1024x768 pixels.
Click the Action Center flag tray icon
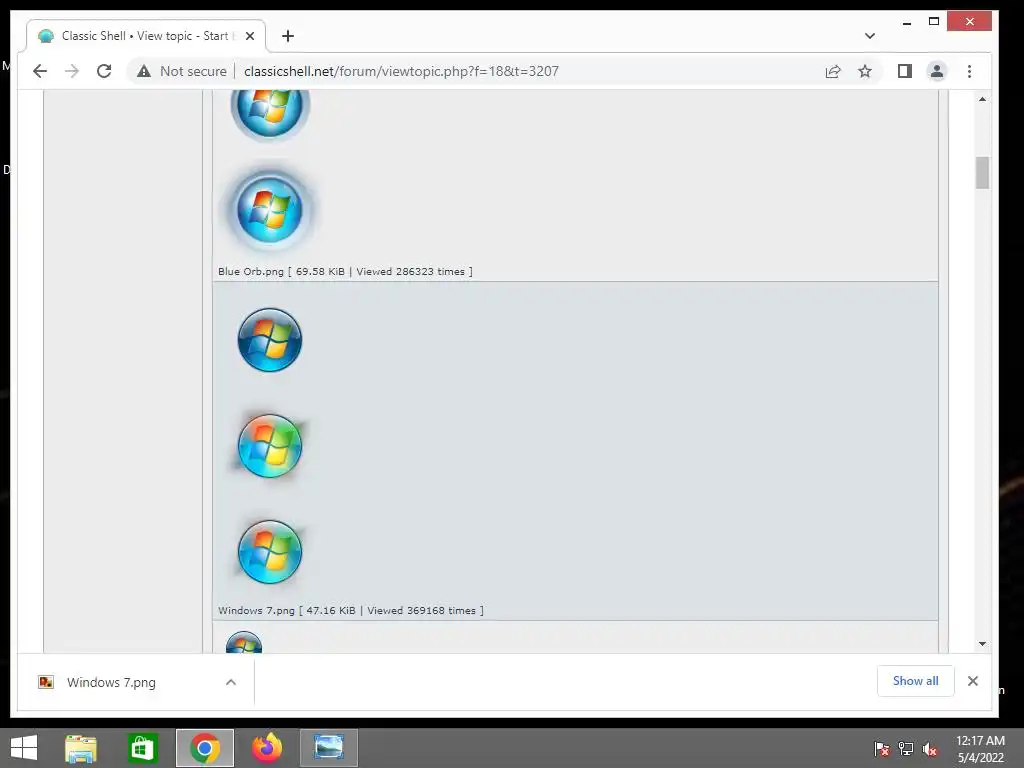(881, 749)
